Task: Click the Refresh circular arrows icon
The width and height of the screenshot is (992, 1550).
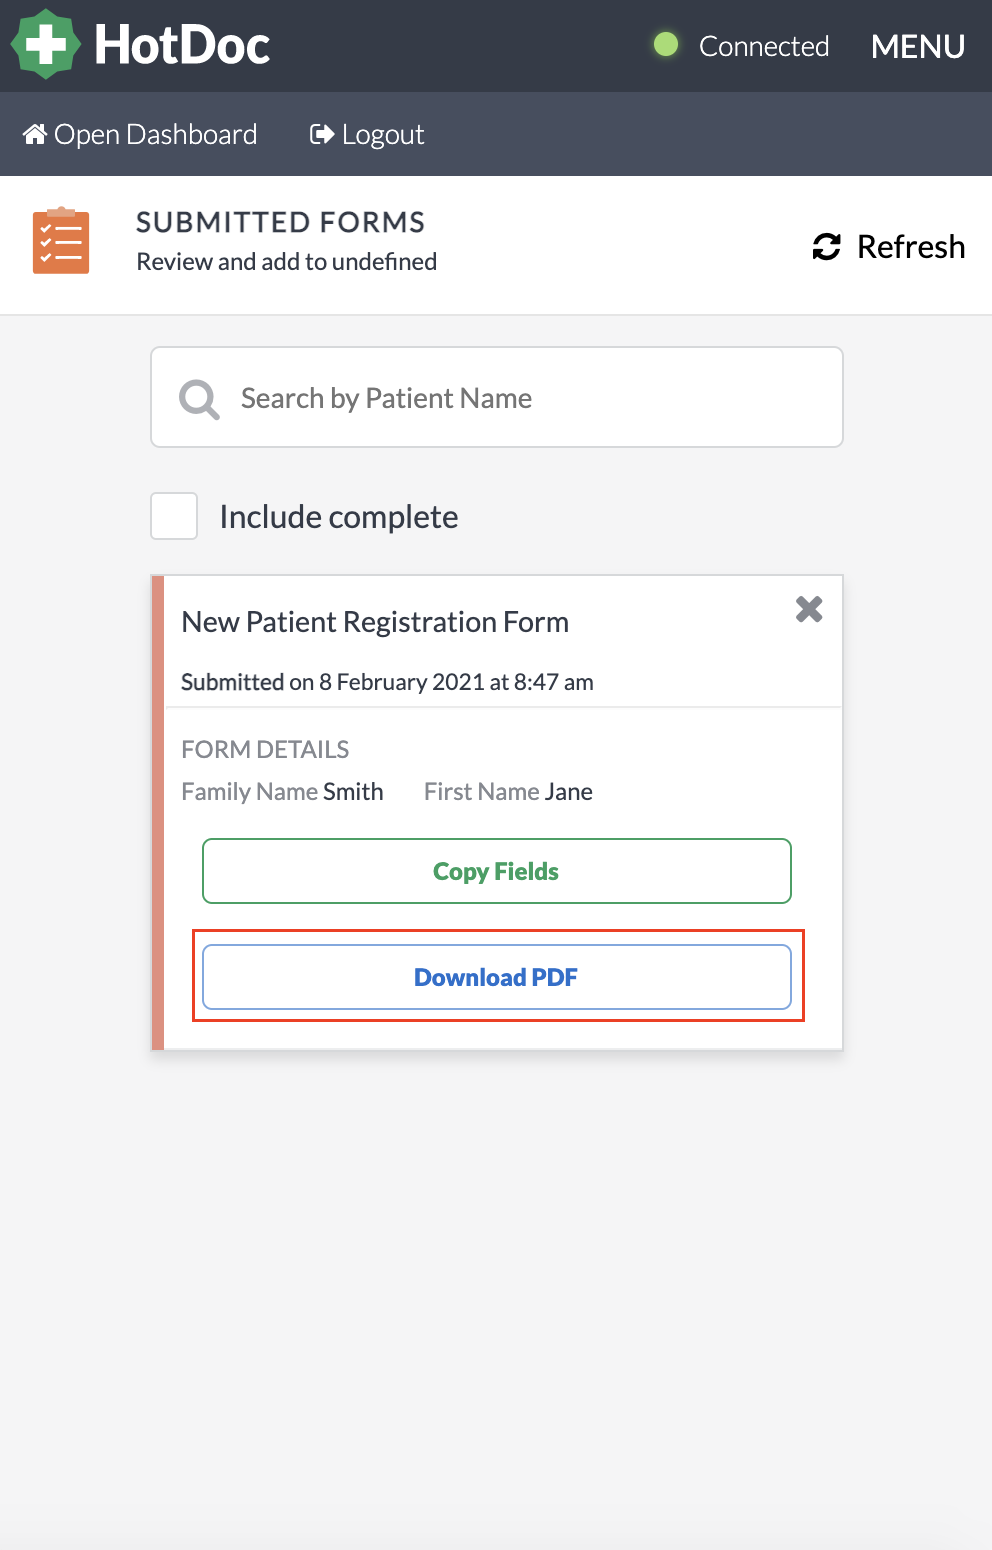Action: coord(825,247)
